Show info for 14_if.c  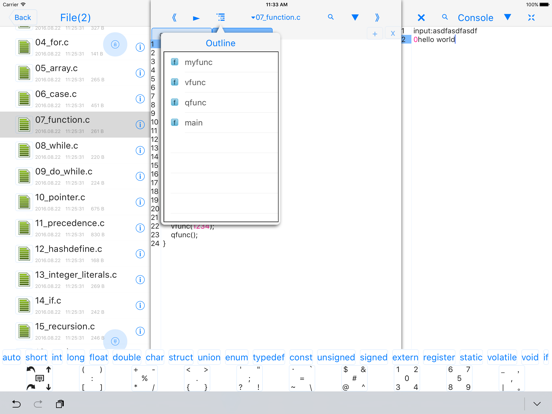coord(140,305)
